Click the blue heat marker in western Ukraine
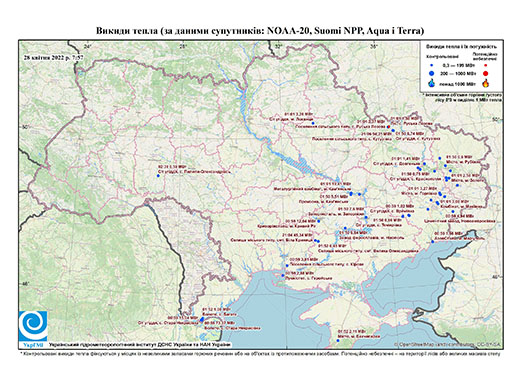Image resolution: width=520 pixels, height=368 pixels. (158, 176)
